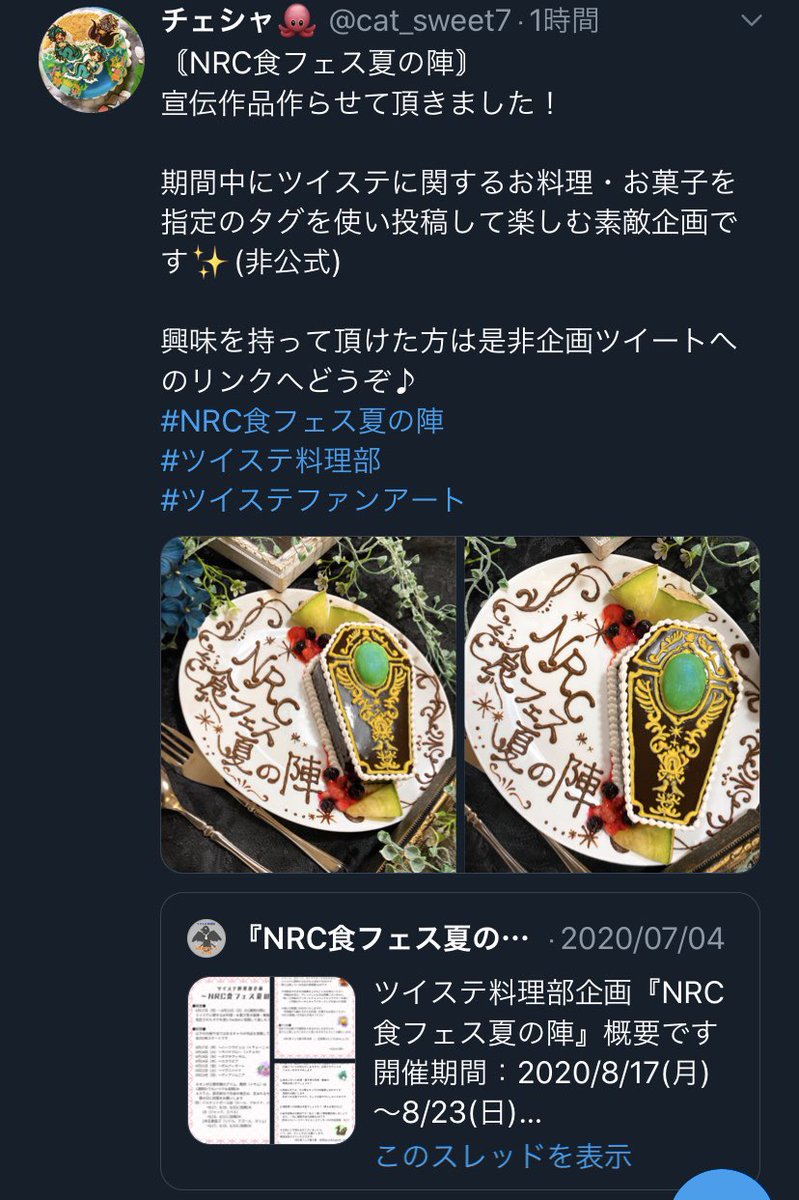Image resolution: width=799 pixels, height=1200 pixels.
Task: Open the #ツイステ料理部 hashtag
Action: click(x=271, y=459)
